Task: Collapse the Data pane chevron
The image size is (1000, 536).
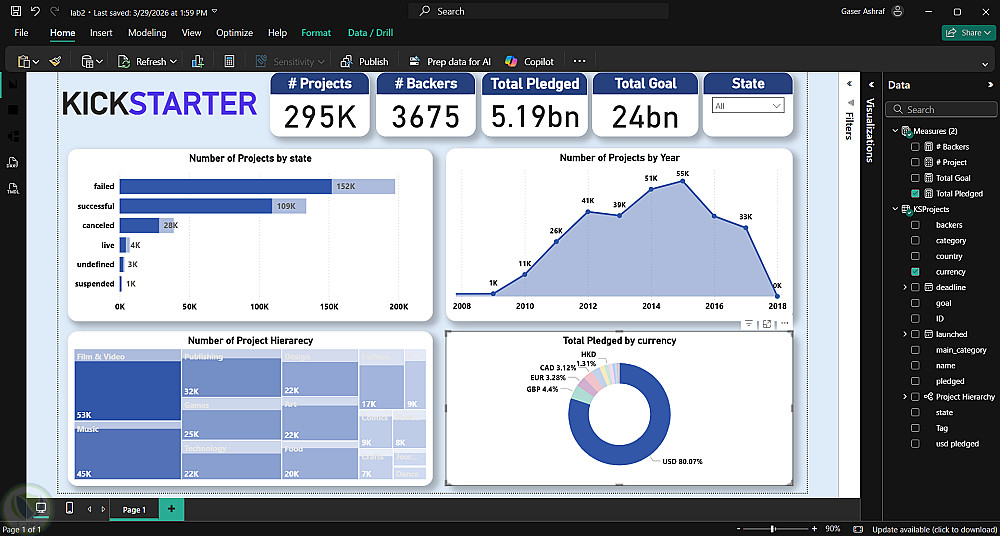Action: pyautogui.click(x=990, y=85)
